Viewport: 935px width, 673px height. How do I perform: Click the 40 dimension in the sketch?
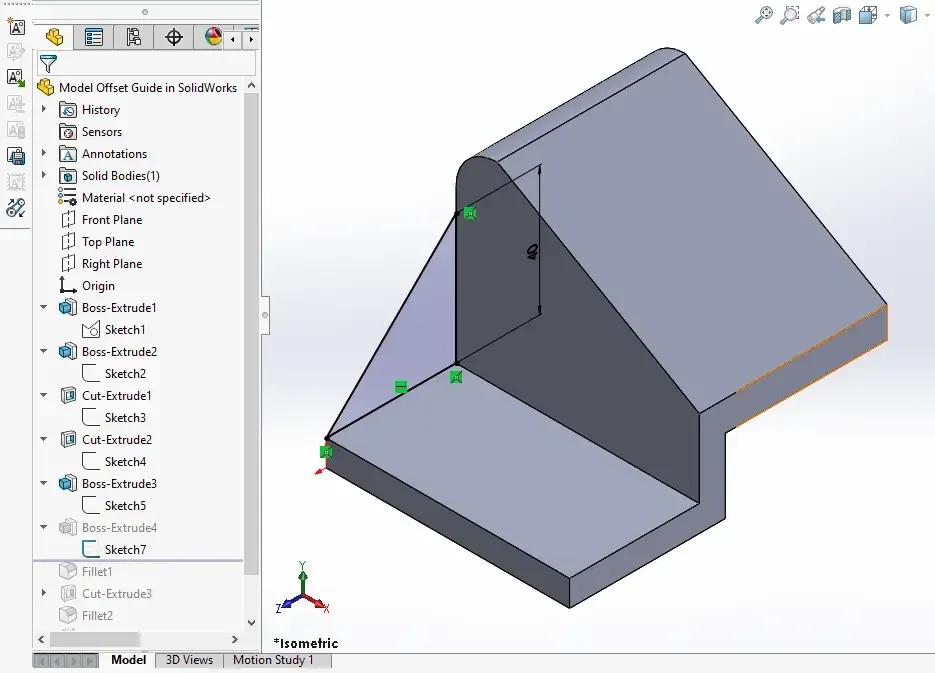pos(532,252)
